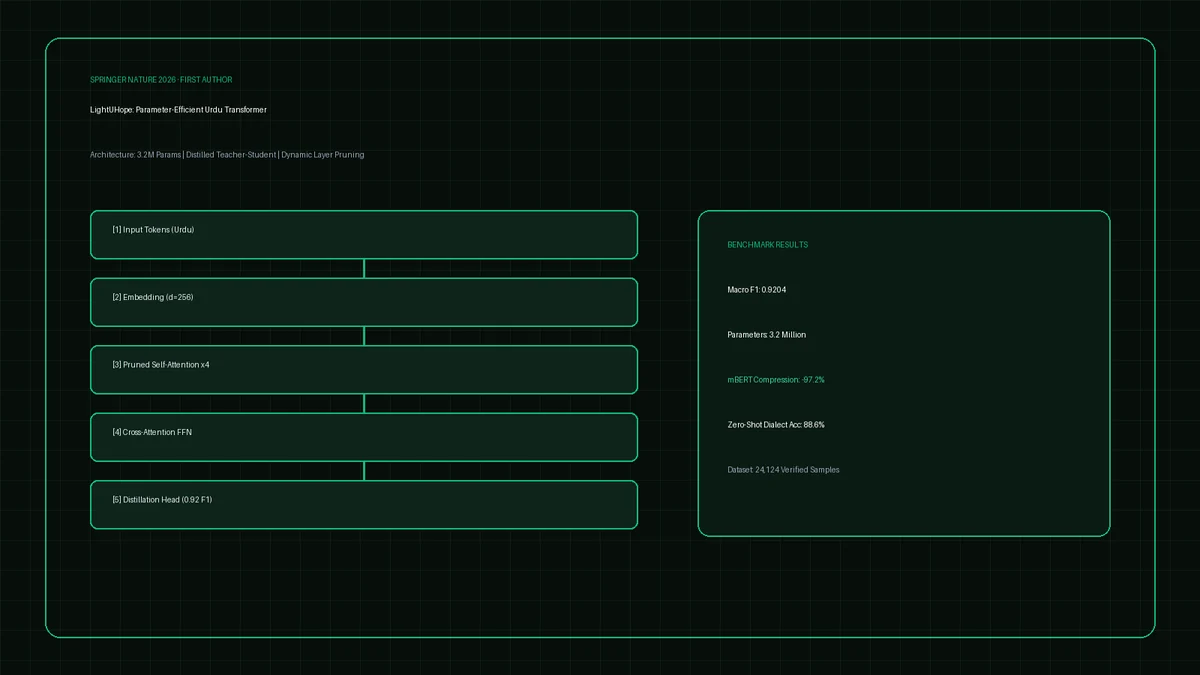The width and height of the screenshot is (1200, 675).
Task: Open the Cross-Attention FFN block
Action: [x=364, y=437]
